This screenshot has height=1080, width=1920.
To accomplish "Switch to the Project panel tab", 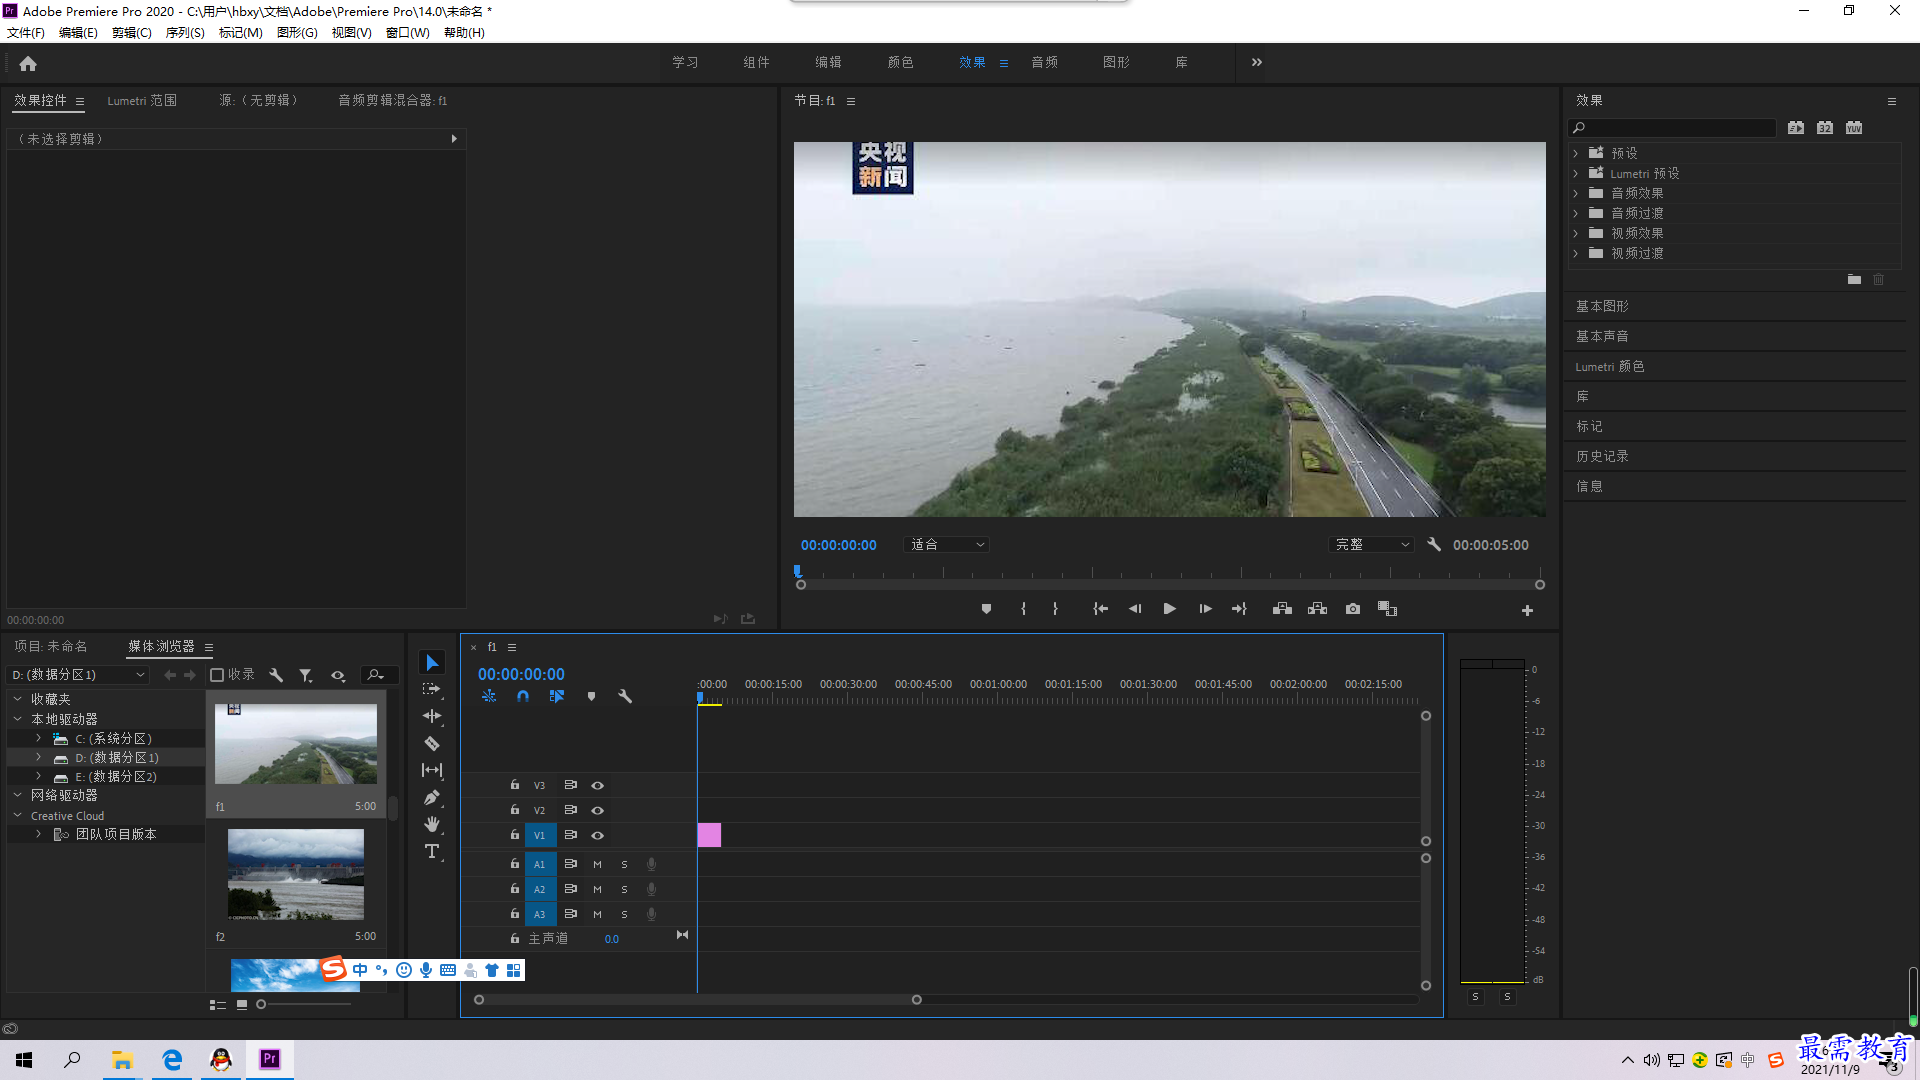I will click(x=50, y=647).
